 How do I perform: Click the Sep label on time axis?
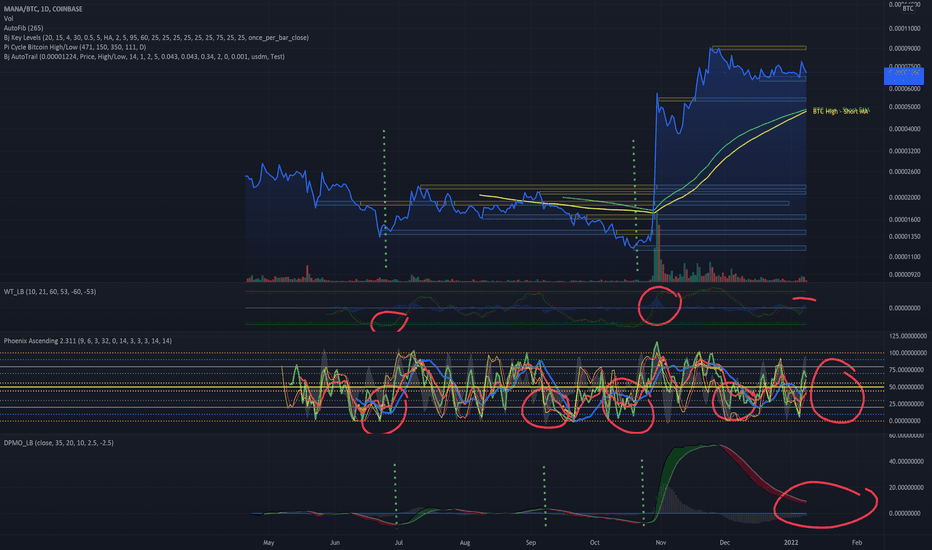click(531, 543)
